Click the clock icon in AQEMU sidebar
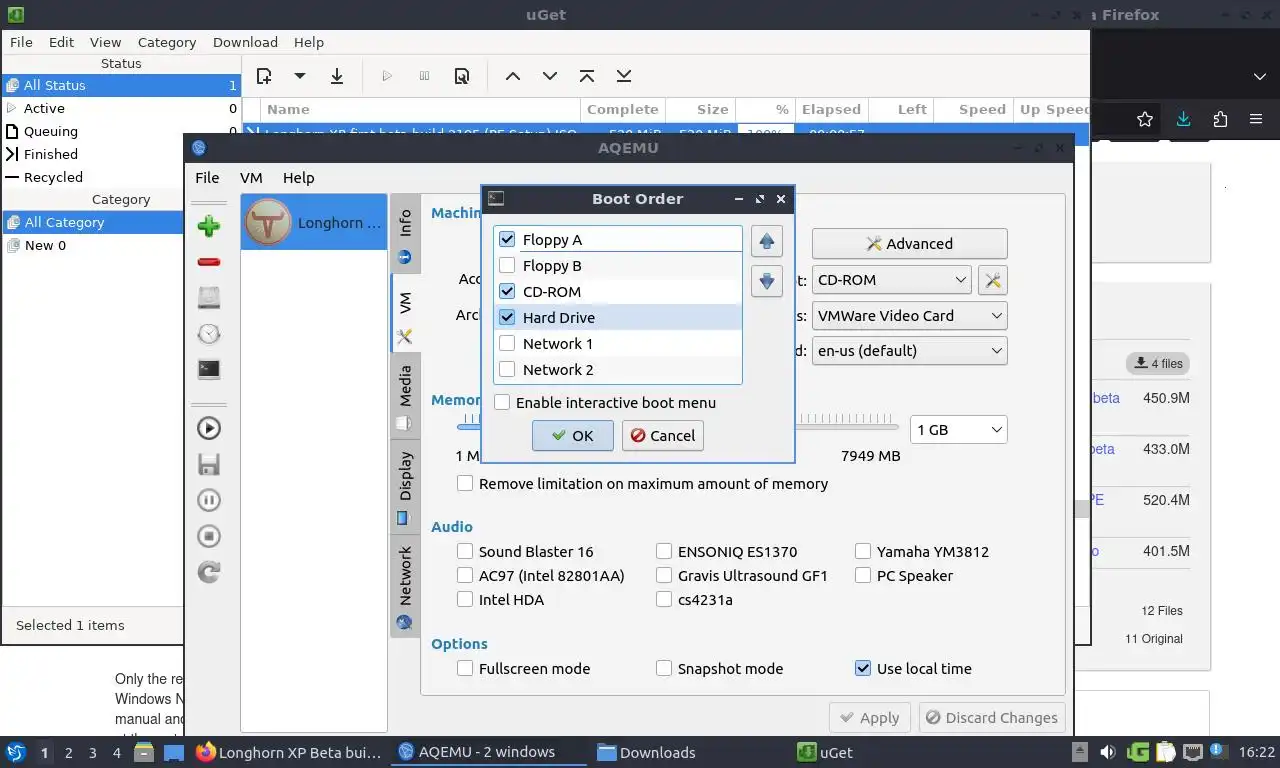 click(x=209, y=333)
